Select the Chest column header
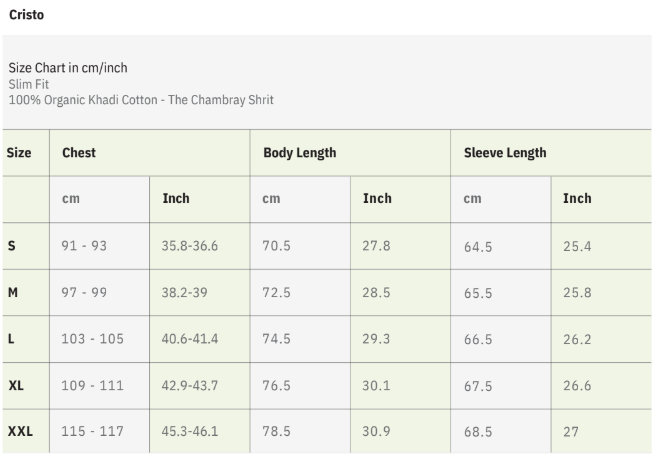The width and height of the screenshot is (657, 457). [x=79, y=153]
